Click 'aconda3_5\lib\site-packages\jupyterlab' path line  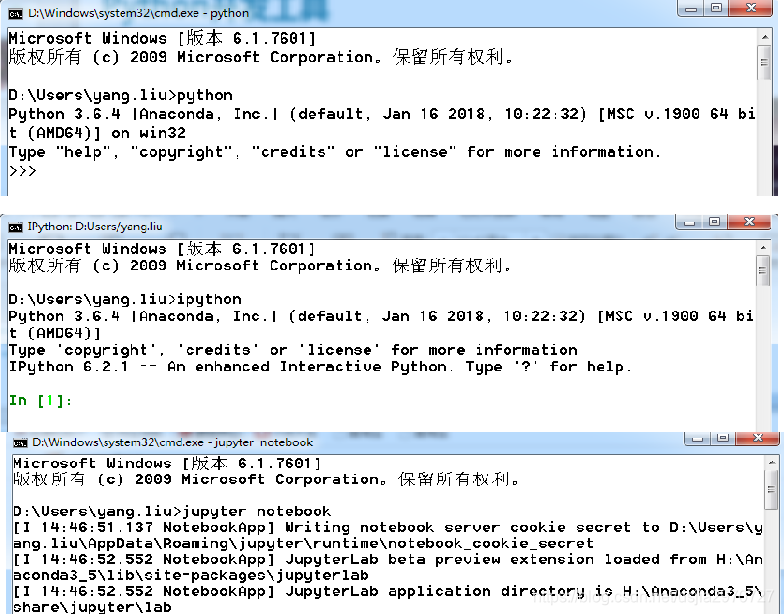click(190, 575)
